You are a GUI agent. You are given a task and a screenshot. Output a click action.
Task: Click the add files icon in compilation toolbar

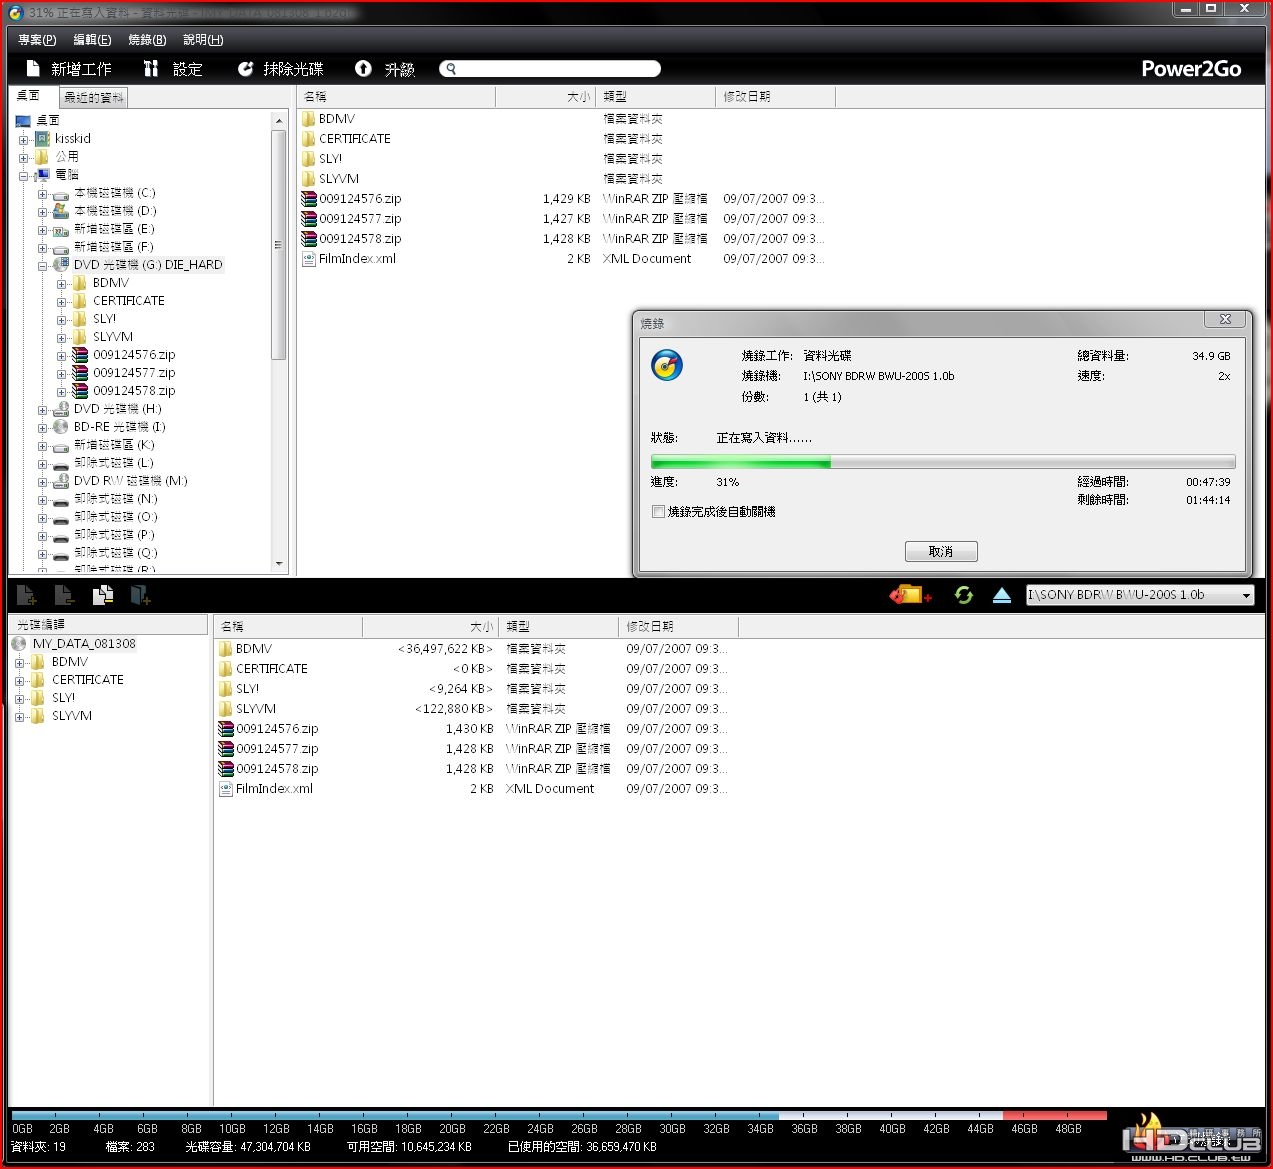coord(27,595)
